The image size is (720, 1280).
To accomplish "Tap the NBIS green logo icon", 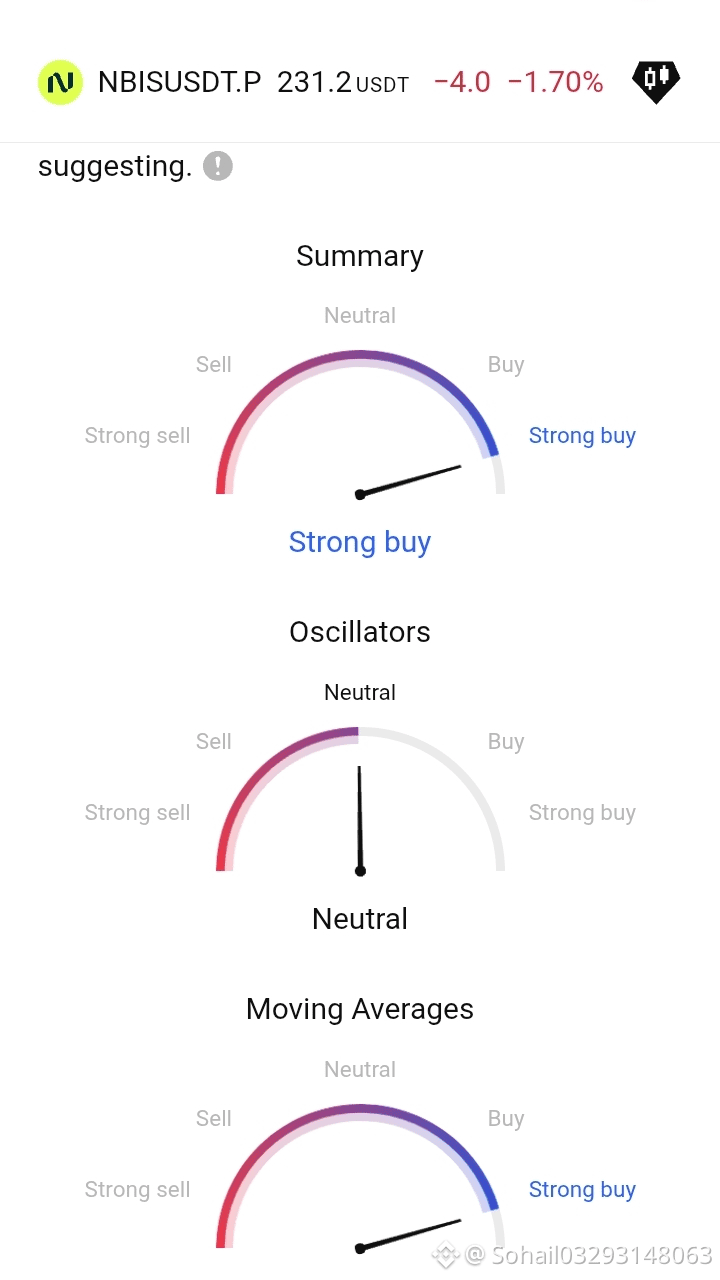I will tap(60, 82).
